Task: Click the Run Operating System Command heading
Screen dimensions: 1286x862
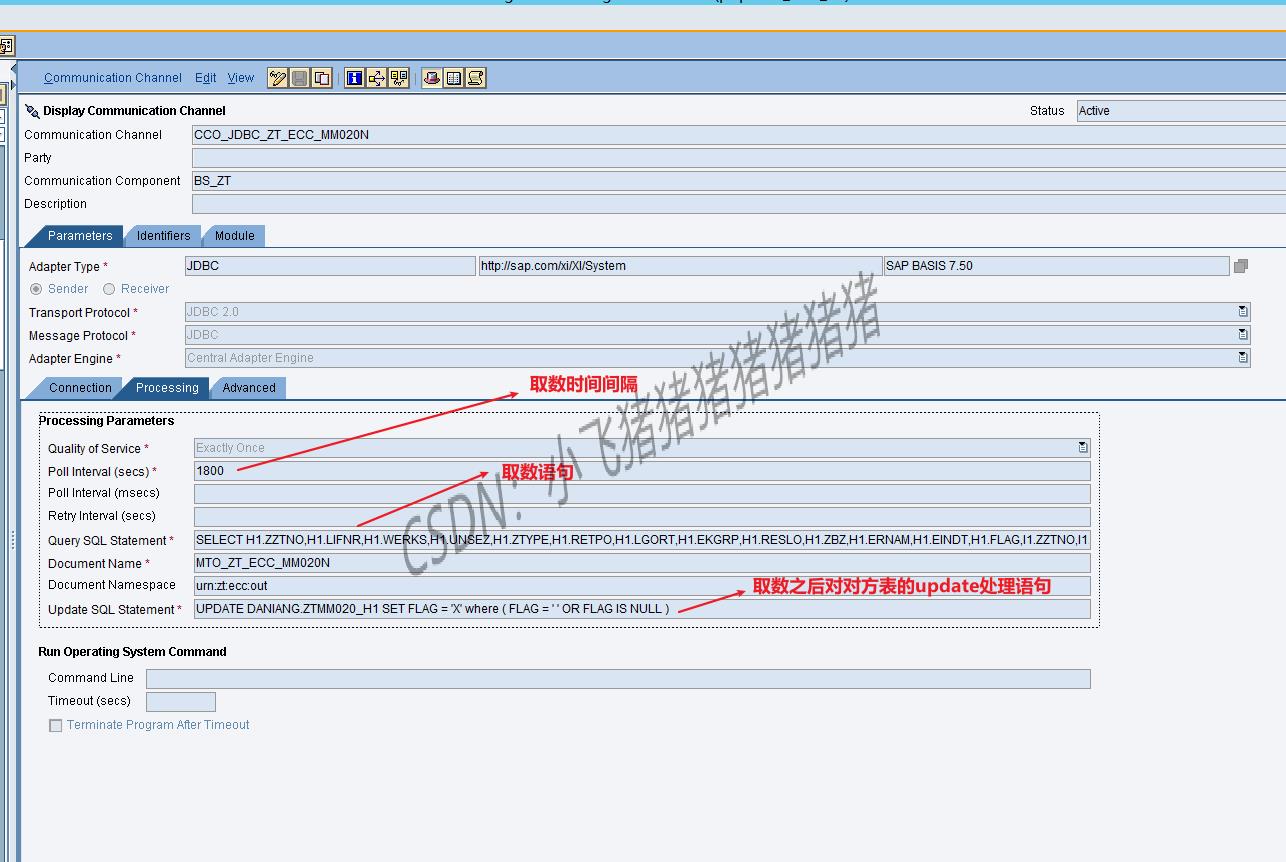Action: [x=132, y=652]
